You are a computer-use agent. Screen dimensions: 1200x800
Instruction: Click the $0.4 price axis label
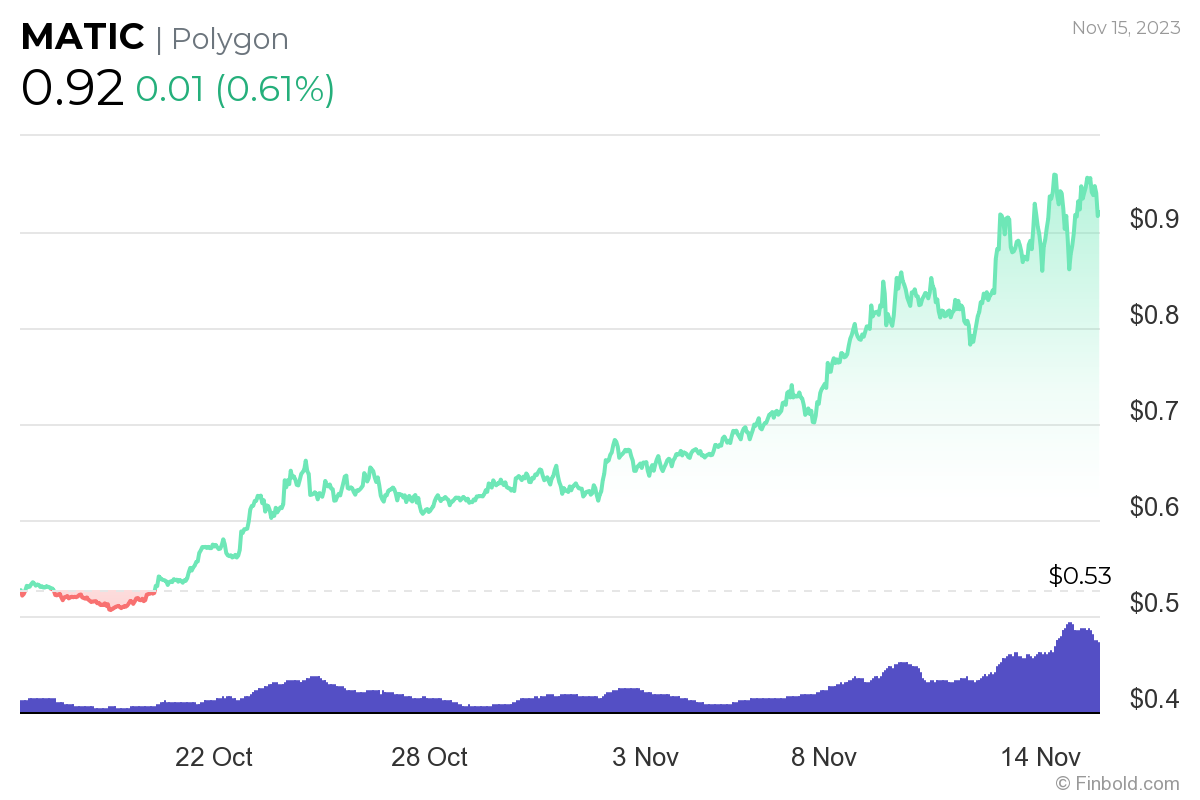1153,699
